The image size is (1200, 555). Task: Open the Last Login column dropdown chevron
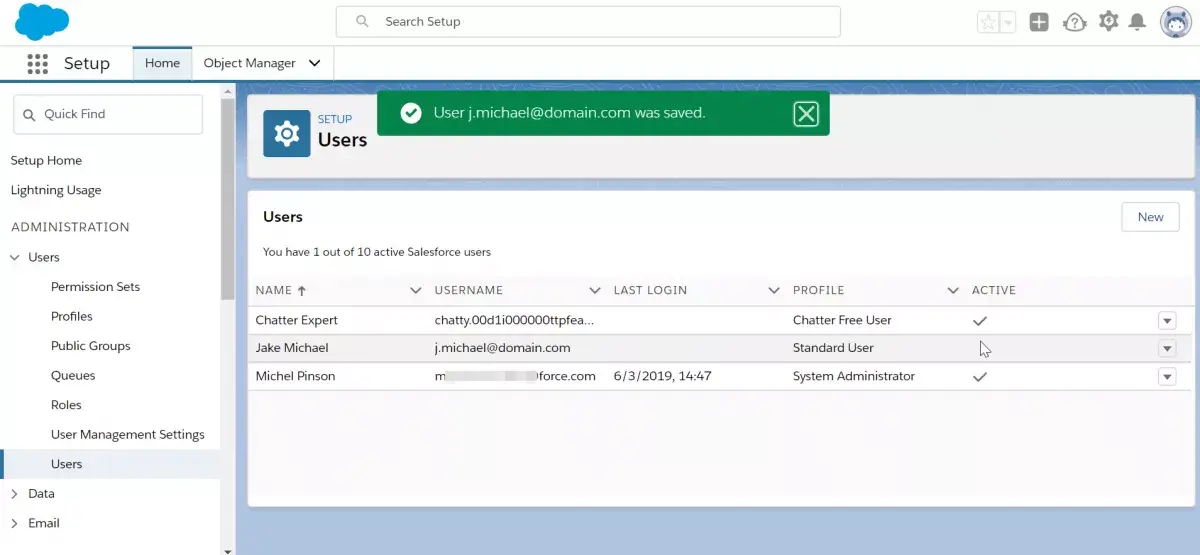774,290
